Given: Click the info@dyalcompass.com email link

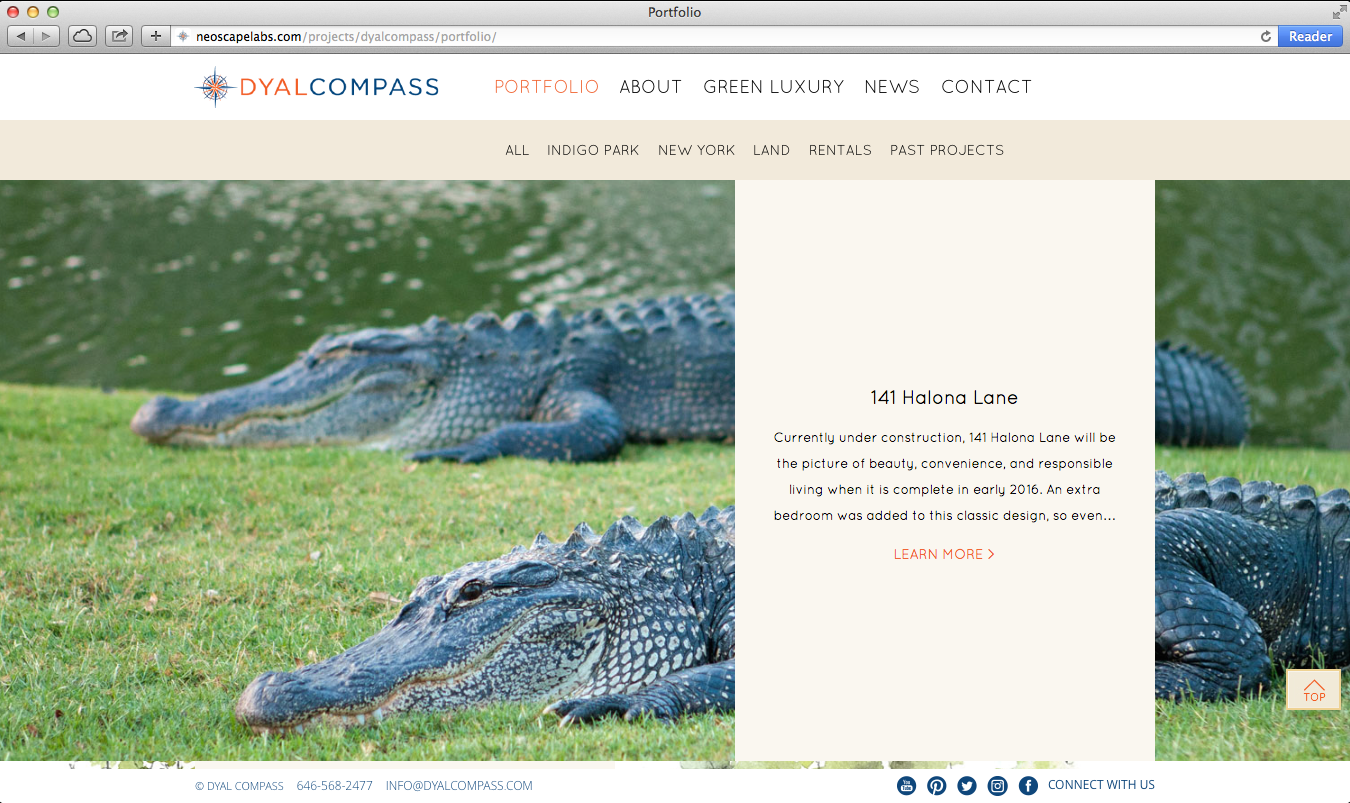Looking at the screenshot, I should click(x=459, y=786).
